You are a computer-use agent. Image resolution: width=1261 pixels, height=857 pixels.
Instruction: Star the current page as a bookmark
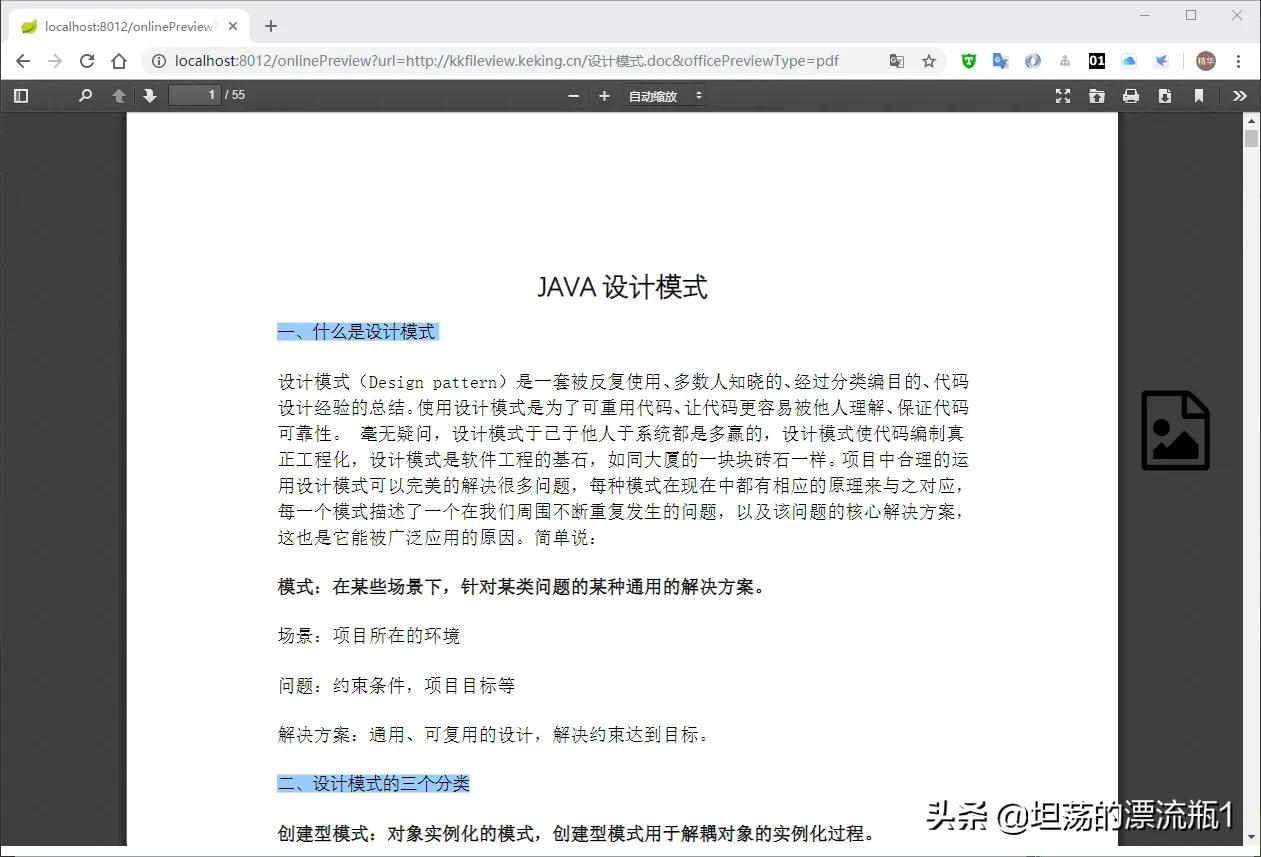pos(929,61)
